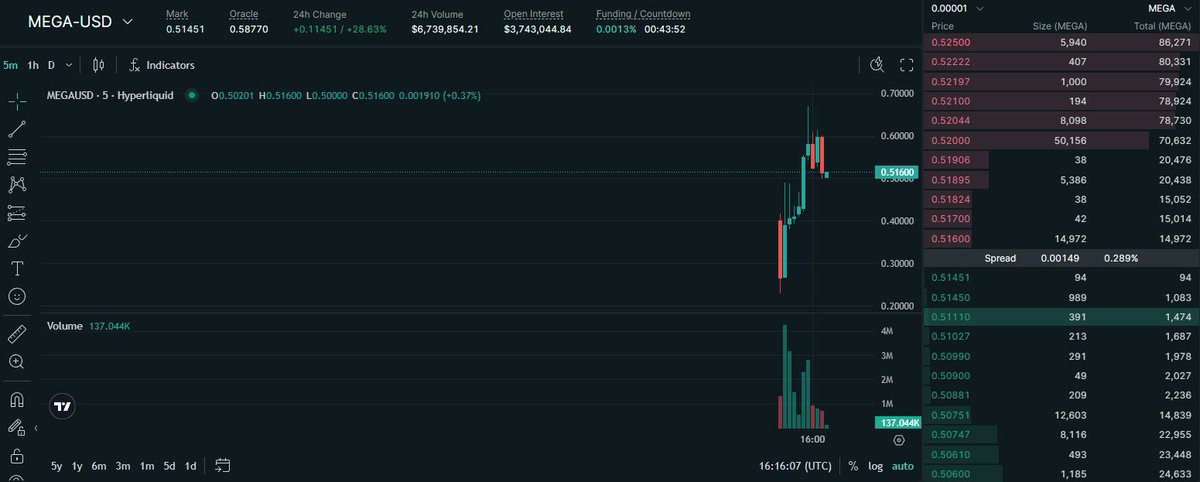
Task: Open the go to date calendar
Action: coord(222,465)
